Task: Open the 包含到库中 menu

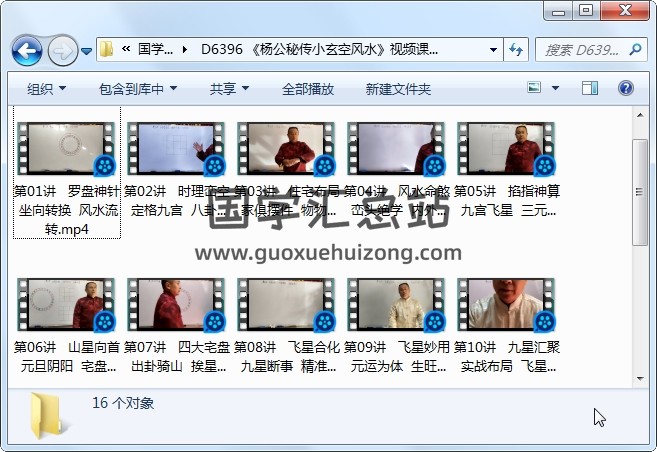Action: click(138, 89)
